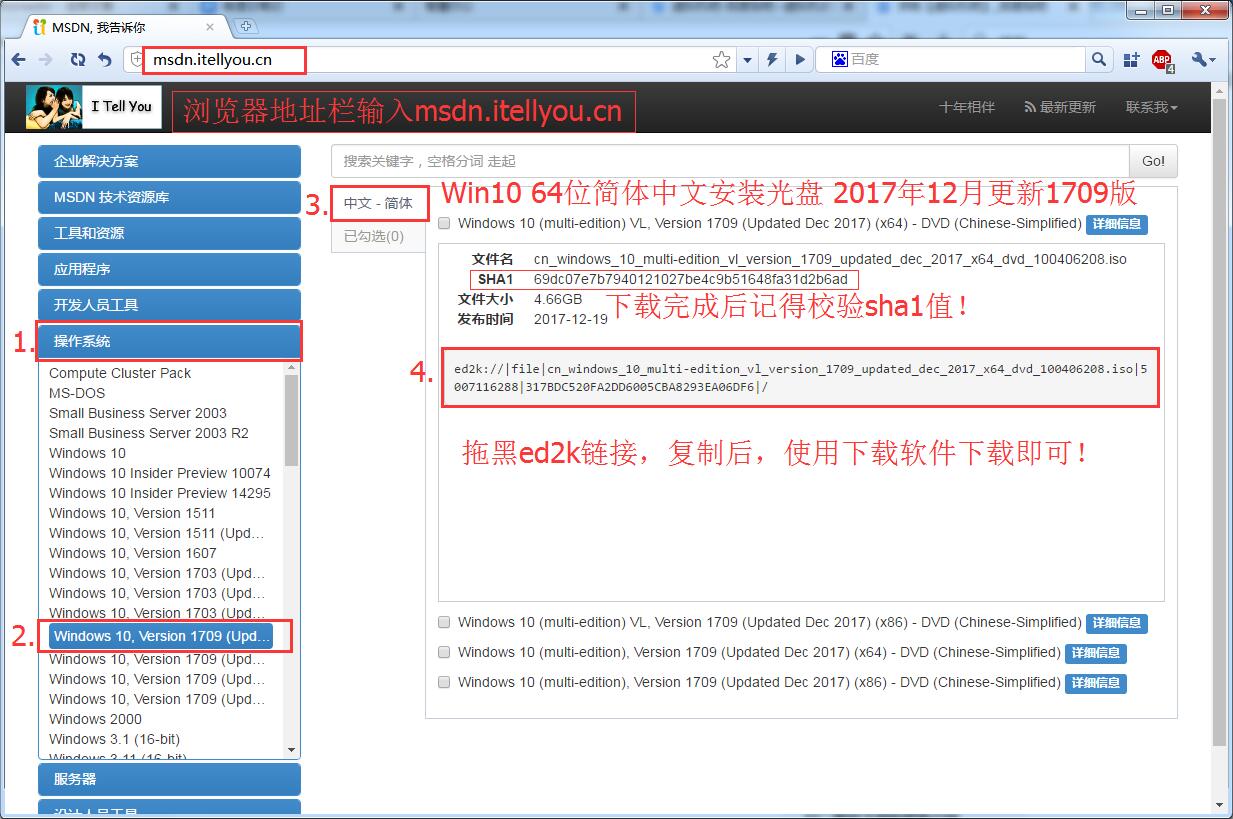Switch to the 中文 - 简体 language tab
Viewport: 1233px width, 819px height.
[x=378, y=203]
